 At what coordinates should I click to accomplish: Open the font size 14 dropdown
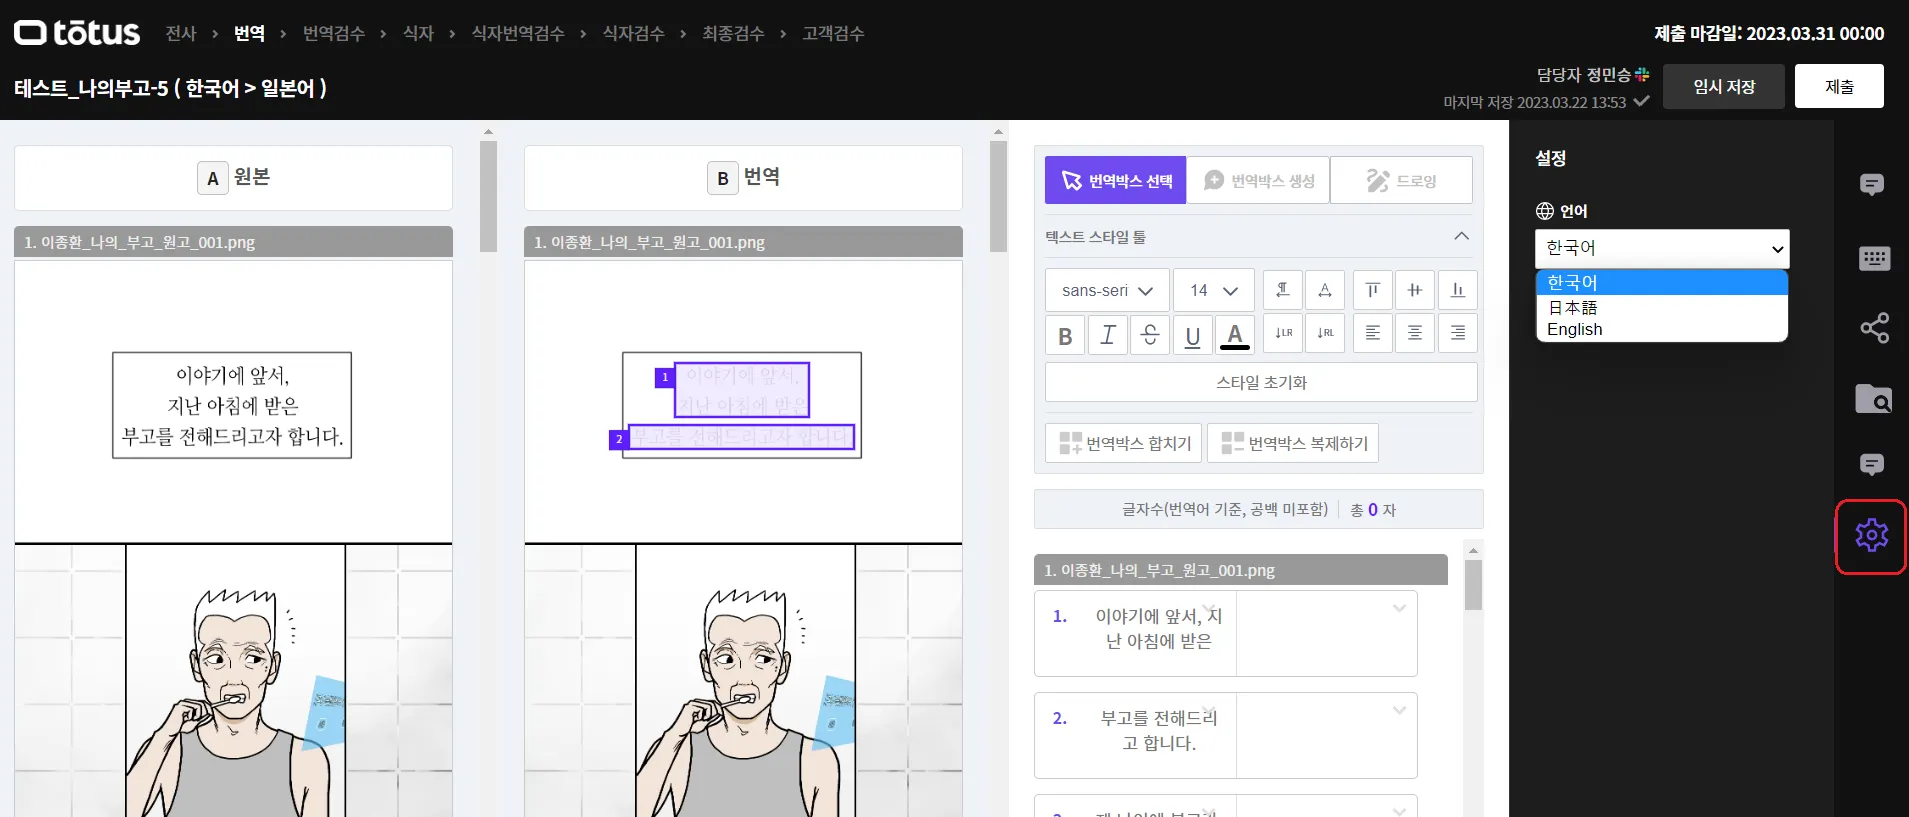(x=1214, y=290)
